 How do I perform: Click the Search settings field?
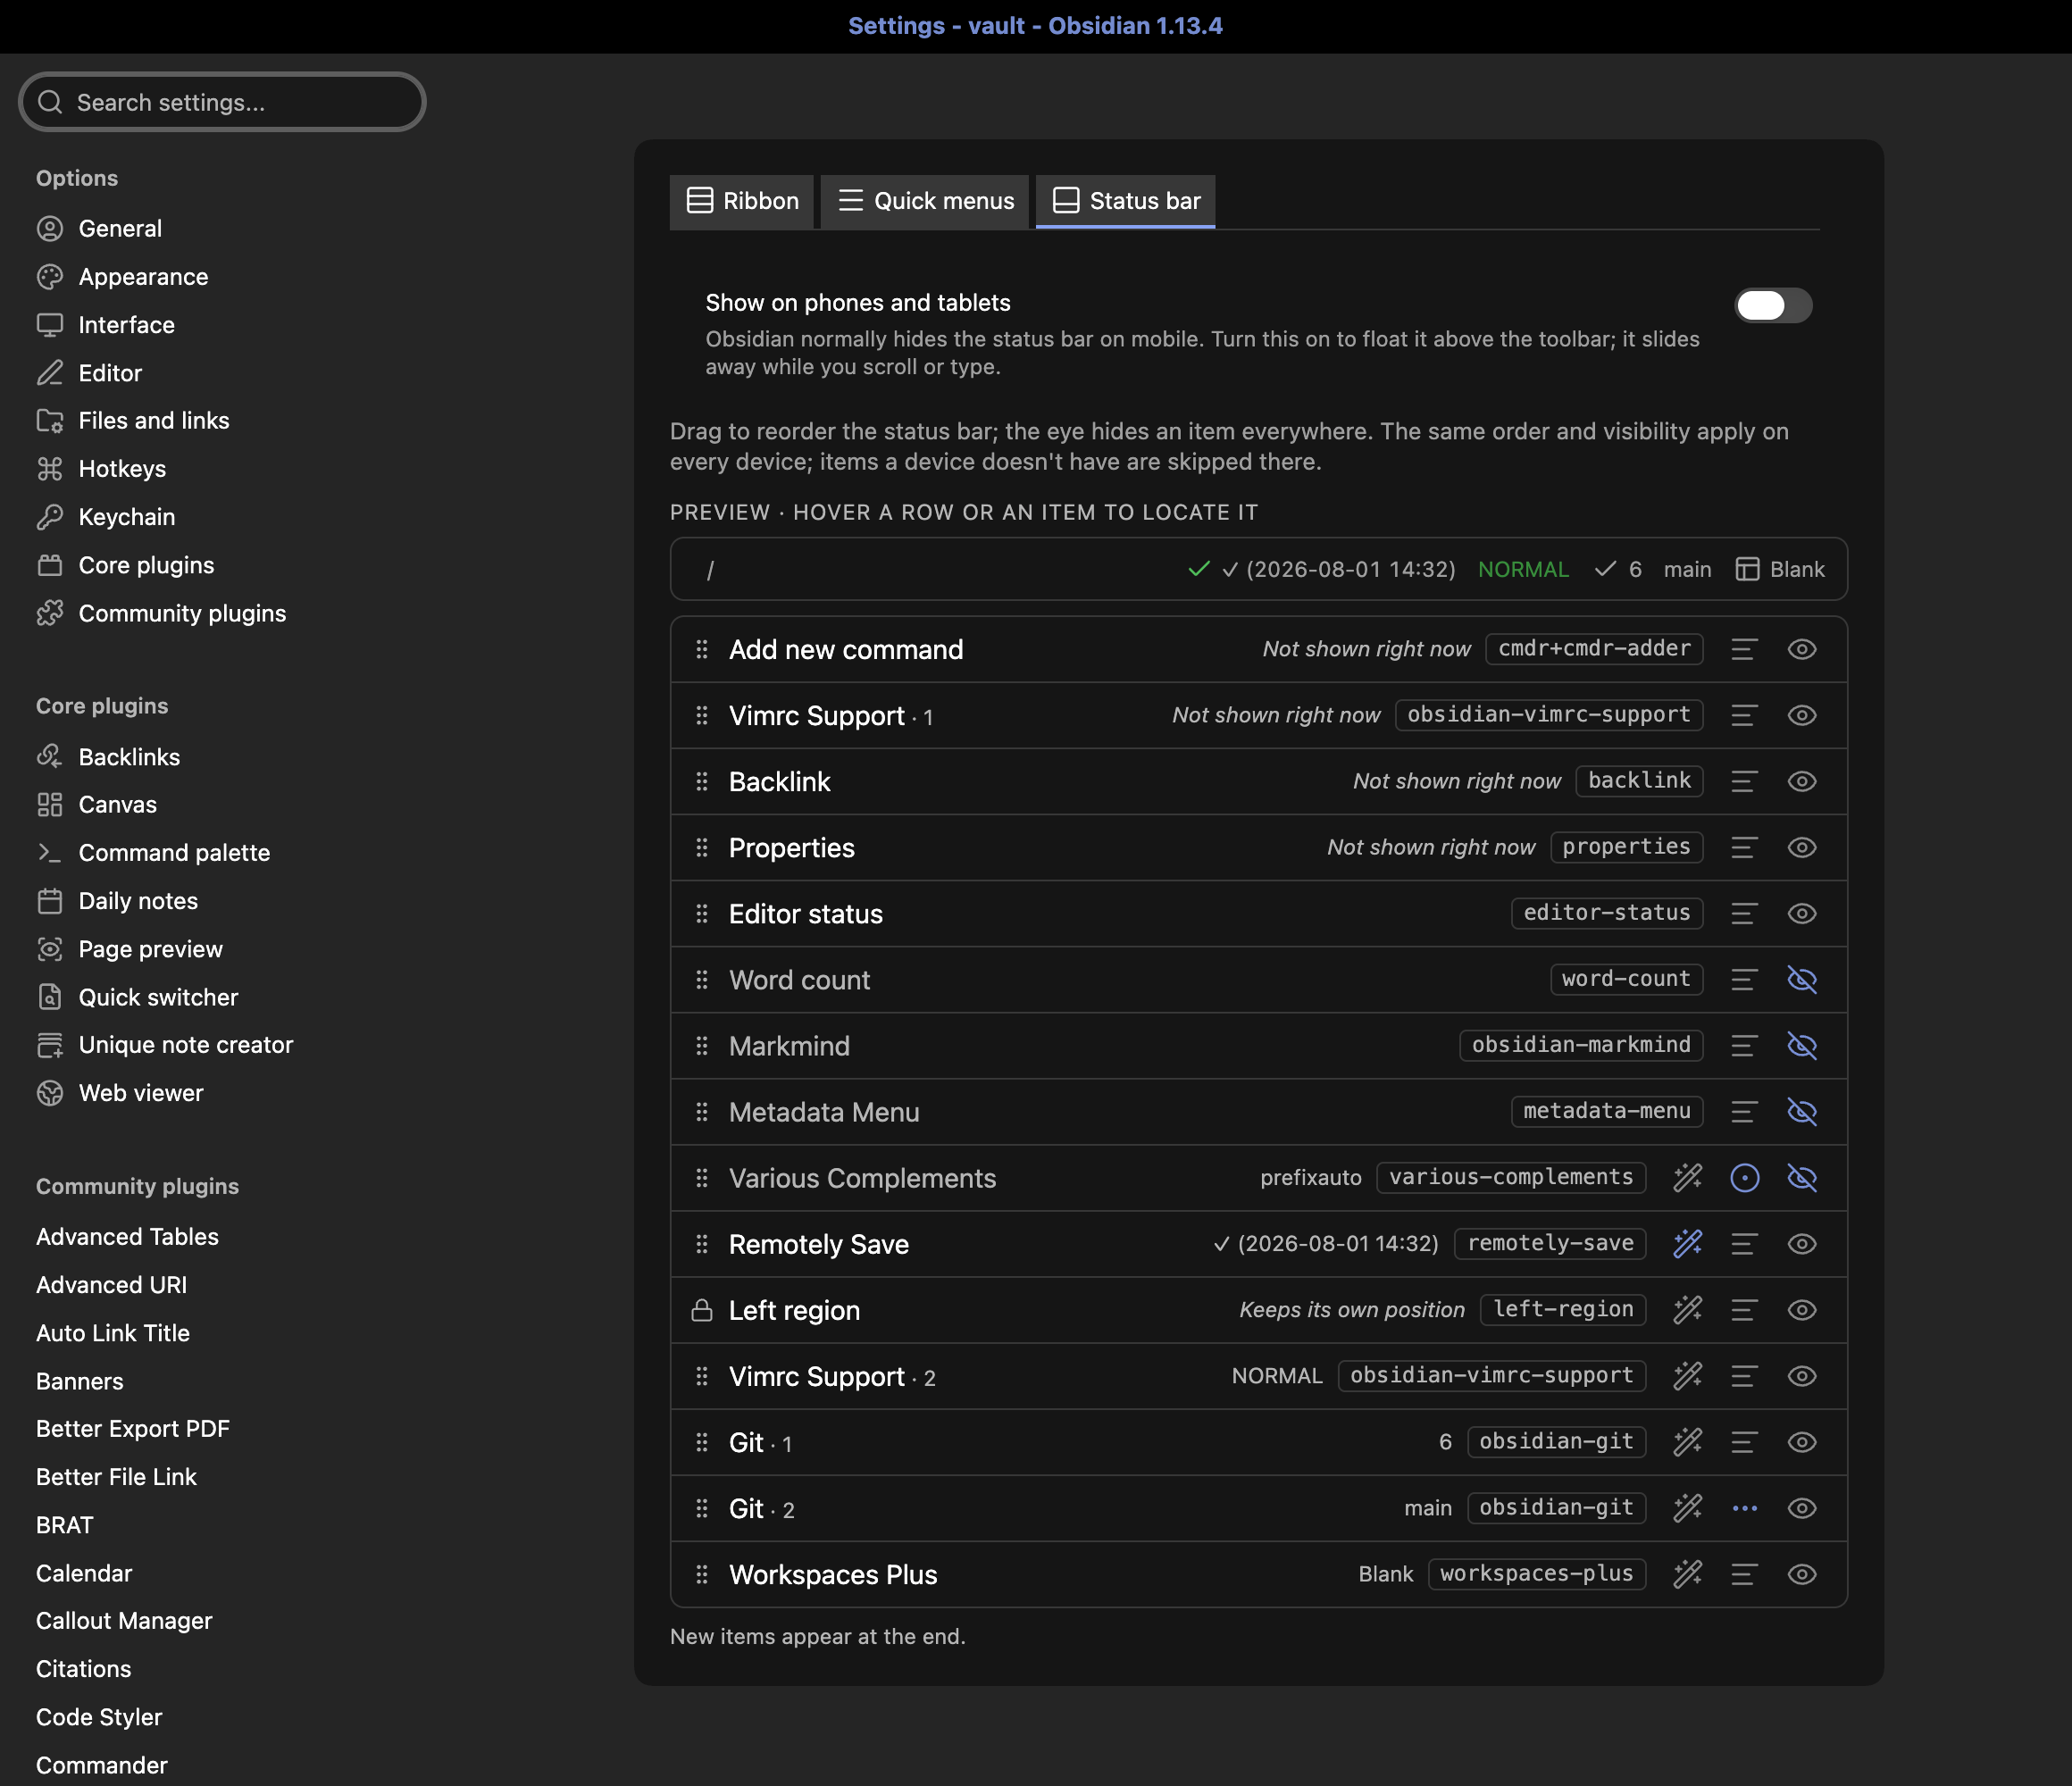tap(222, 102)
